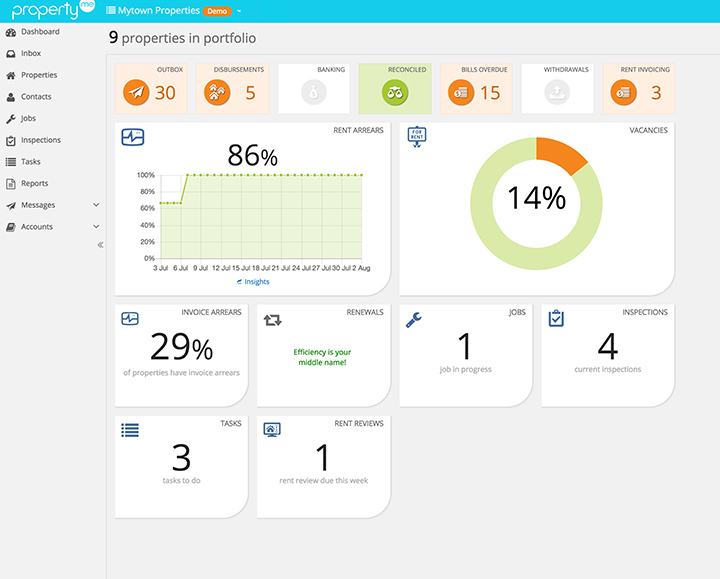This screenshot has height=579, width=720.
Task: Click the blue Jobs wrench tile icon
Action: (414, 320)
